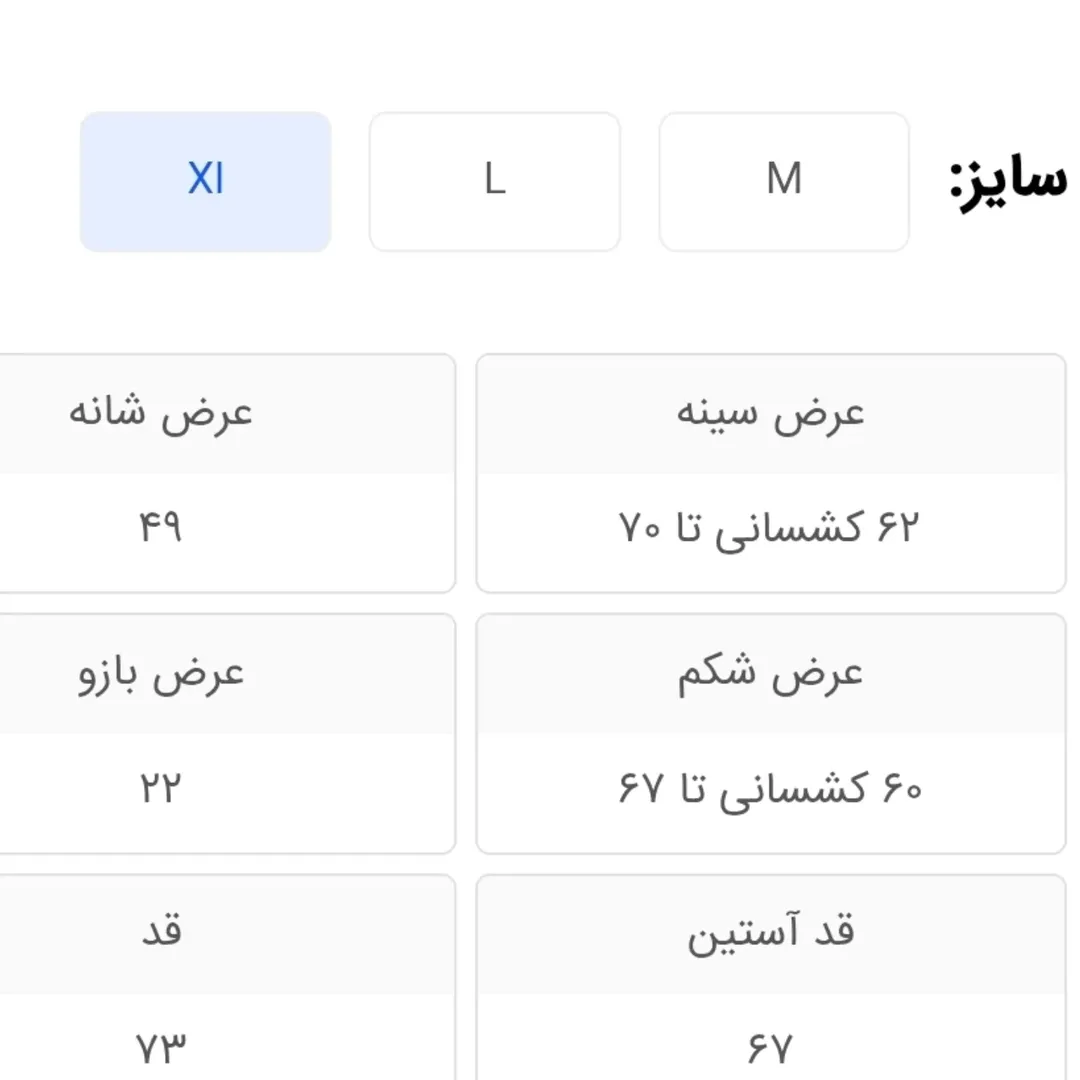Click the عرض سینه header cell
Image resolution: width=1080 pixels, height=1080 pixels.
(771, 414)
